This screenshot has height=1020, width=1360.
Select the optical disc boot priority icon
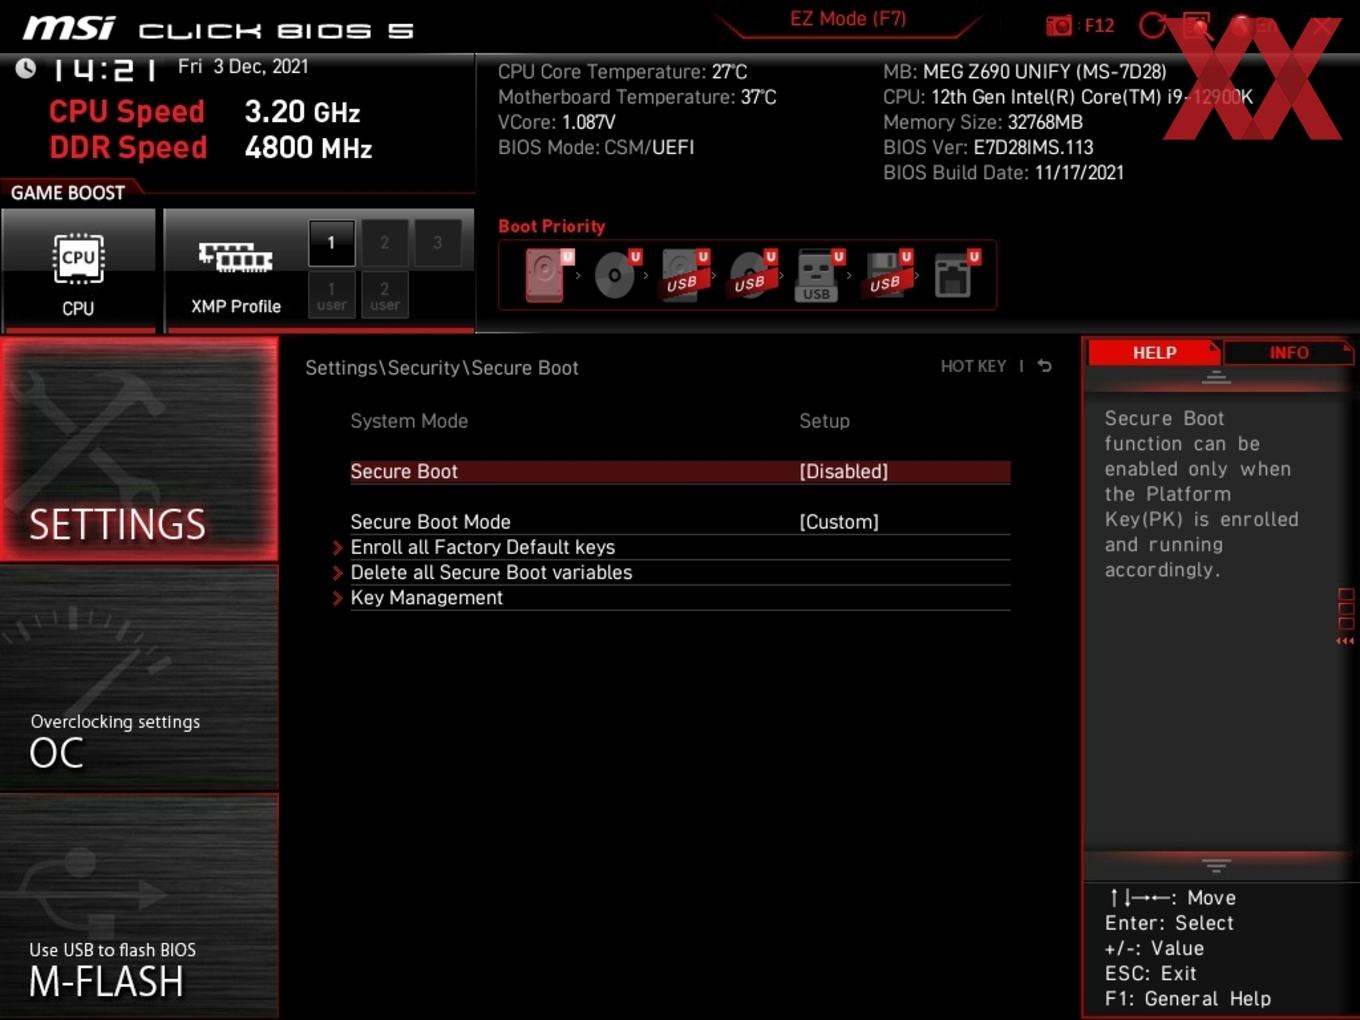click(x=616, y=275)
